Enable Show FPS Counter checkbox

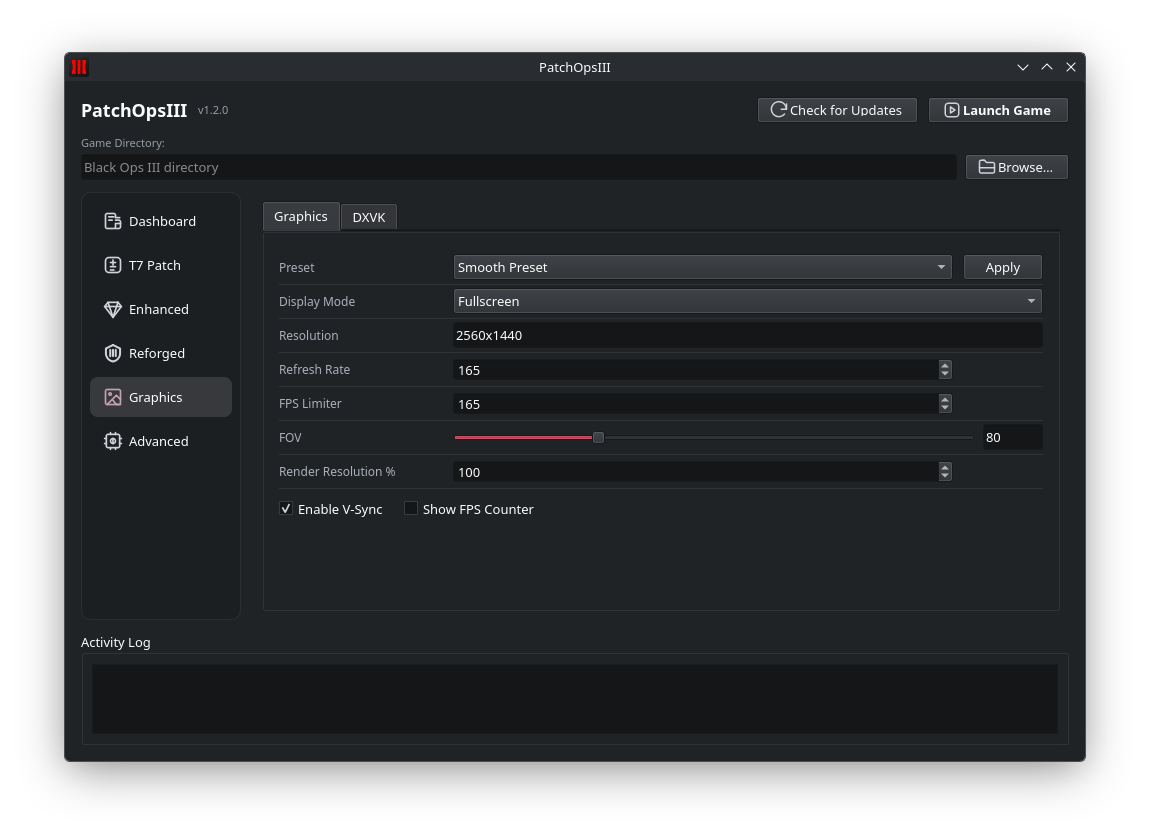tap(411, 509)
